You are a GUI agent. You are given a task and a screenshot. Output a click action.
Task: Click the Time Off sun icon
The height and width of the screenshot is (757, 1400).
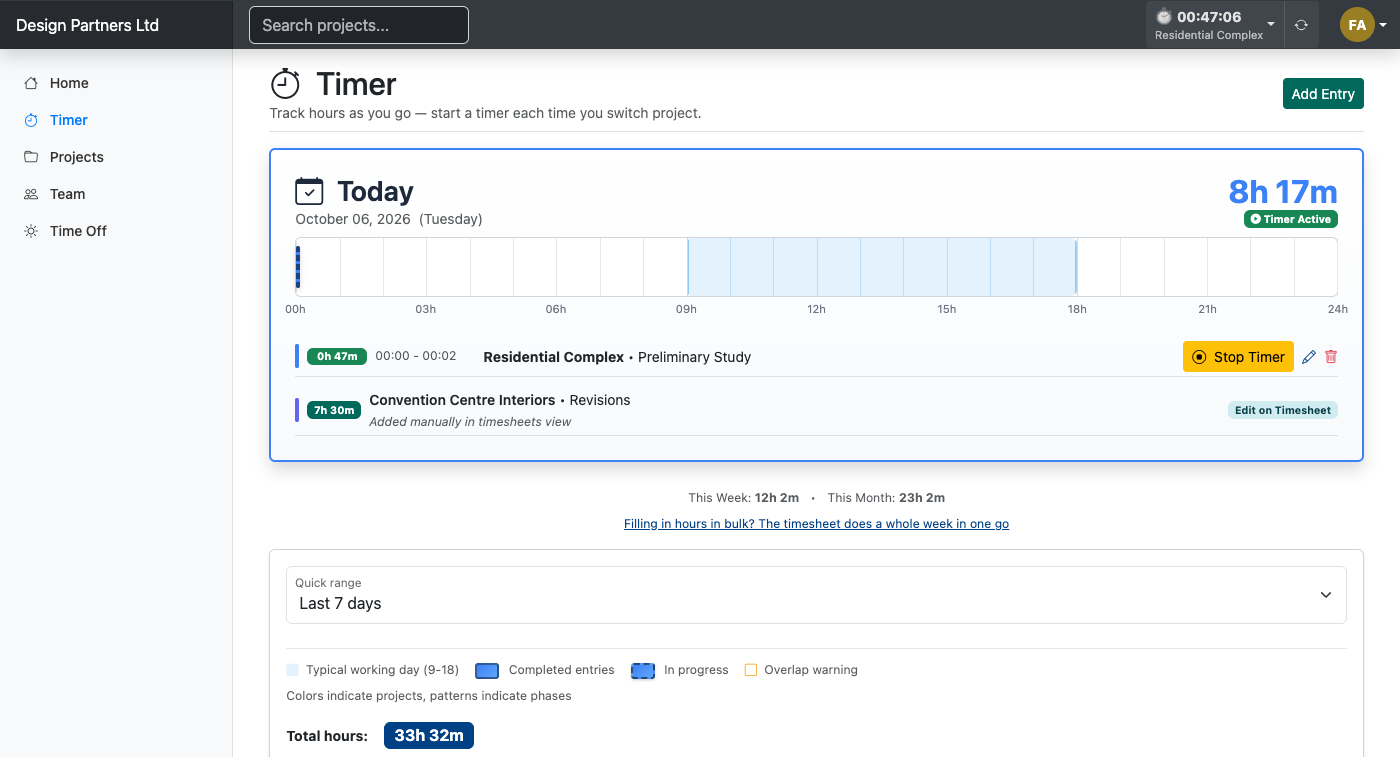tap(31, 231)
